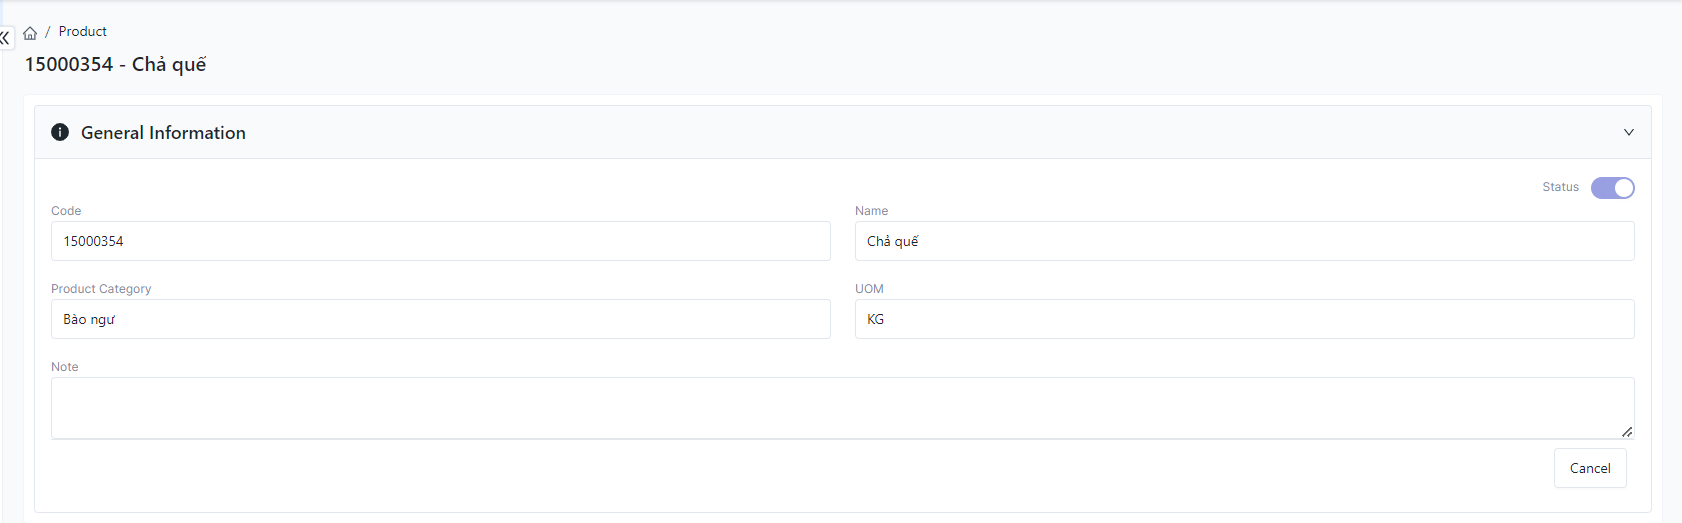Click the Product Category field label

tap(101, 289)
